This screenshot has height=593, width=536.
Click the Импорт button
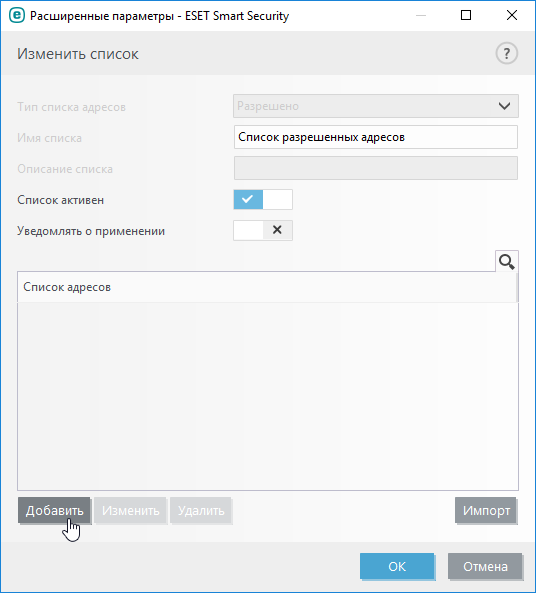pos(486,511)
